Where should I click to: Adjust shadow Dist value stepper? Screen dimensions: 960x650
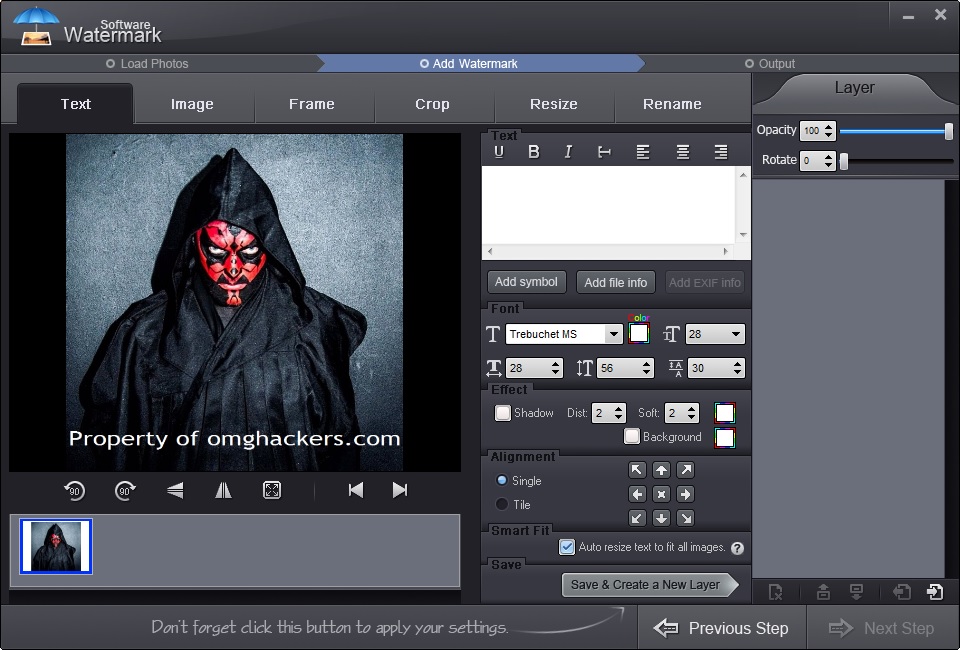coord(618,413)
